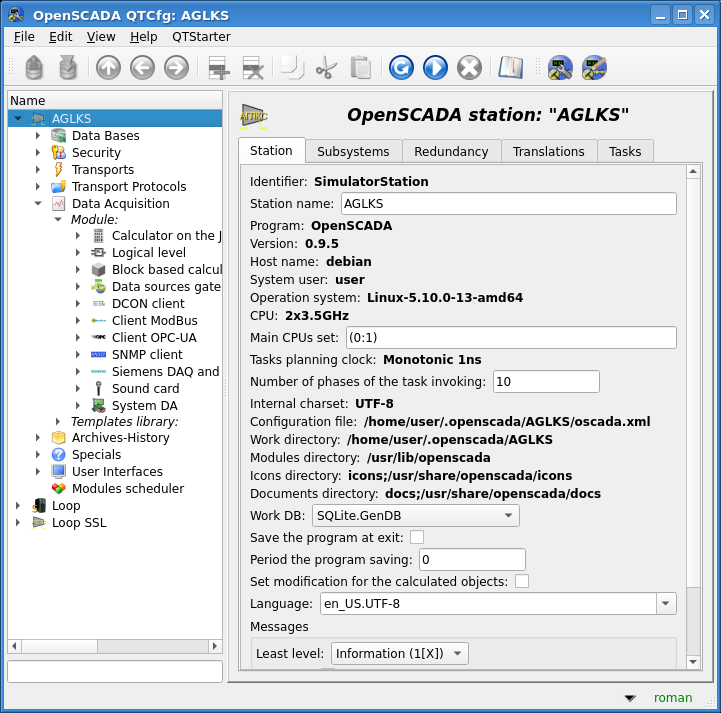Stop cyclic refresh with the X icon
The image size is (721, 713).
[469, 68]
